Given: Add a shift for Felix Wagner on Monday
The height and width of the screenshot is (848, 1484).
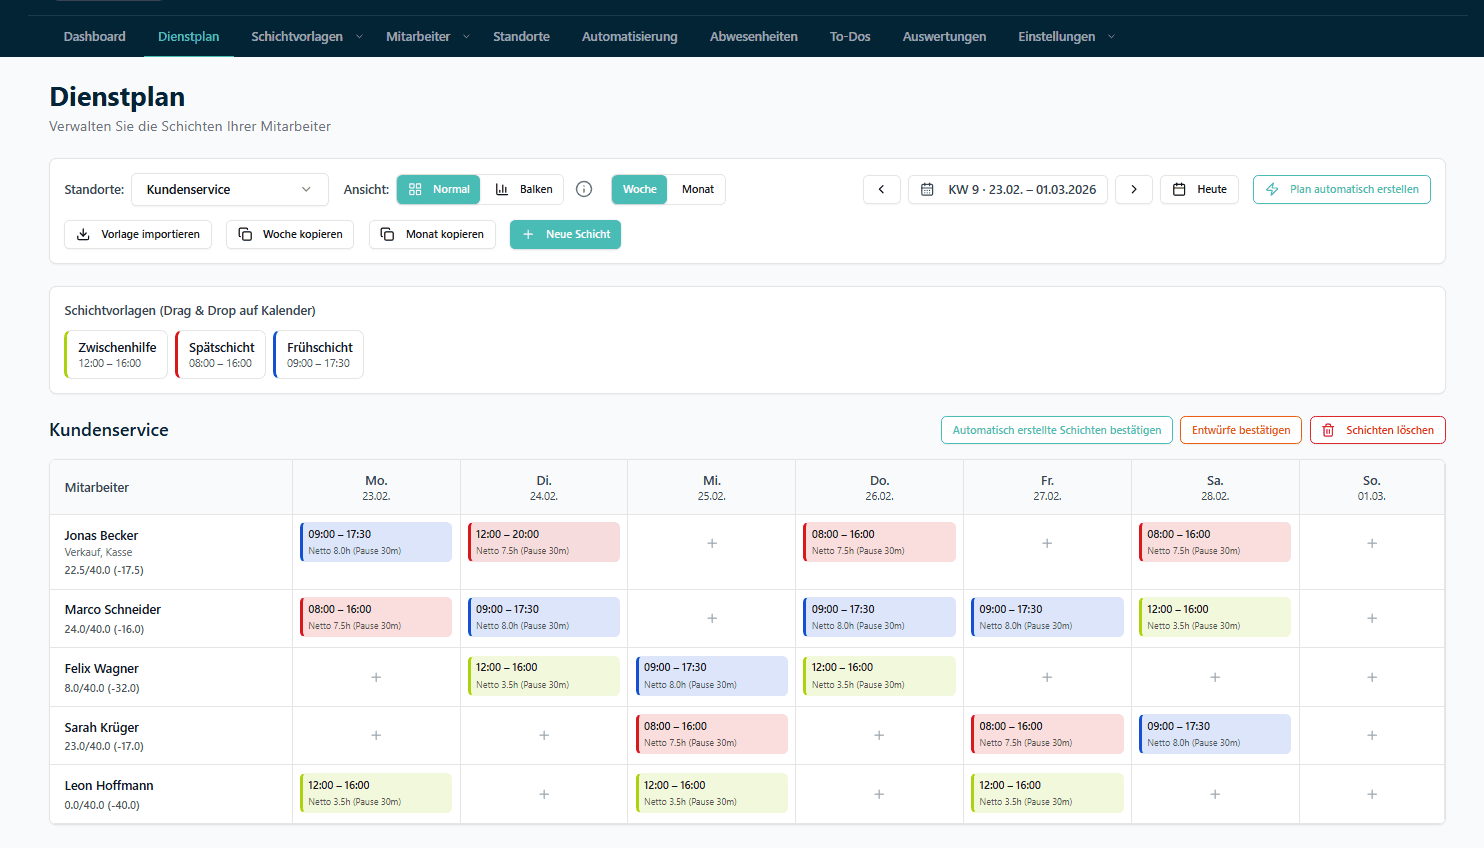Looking at the screenshot, I should pyautogui.click(x=375, y=676).
